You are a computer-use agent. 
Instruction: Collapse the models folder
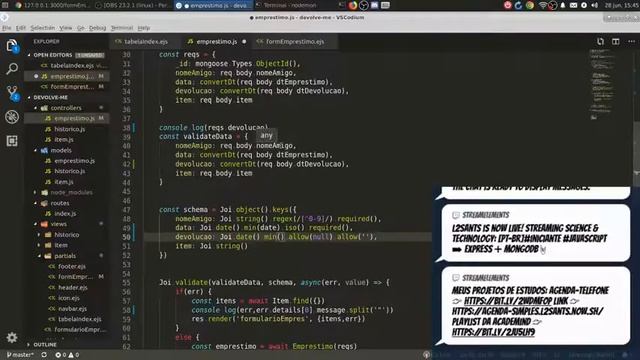36,150
